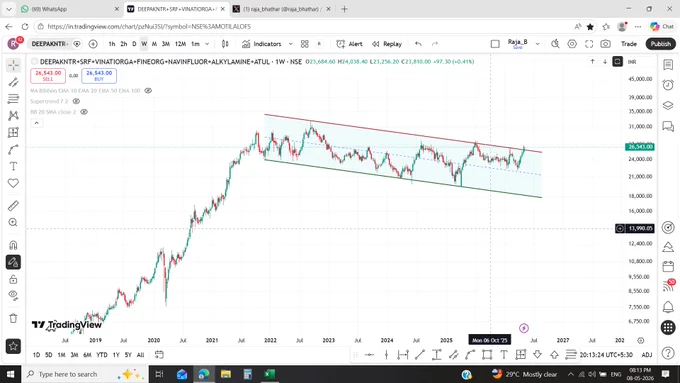The width and height of the screenshot is (680, 383).
Task: Create an Alert
Action: point(349,44)
